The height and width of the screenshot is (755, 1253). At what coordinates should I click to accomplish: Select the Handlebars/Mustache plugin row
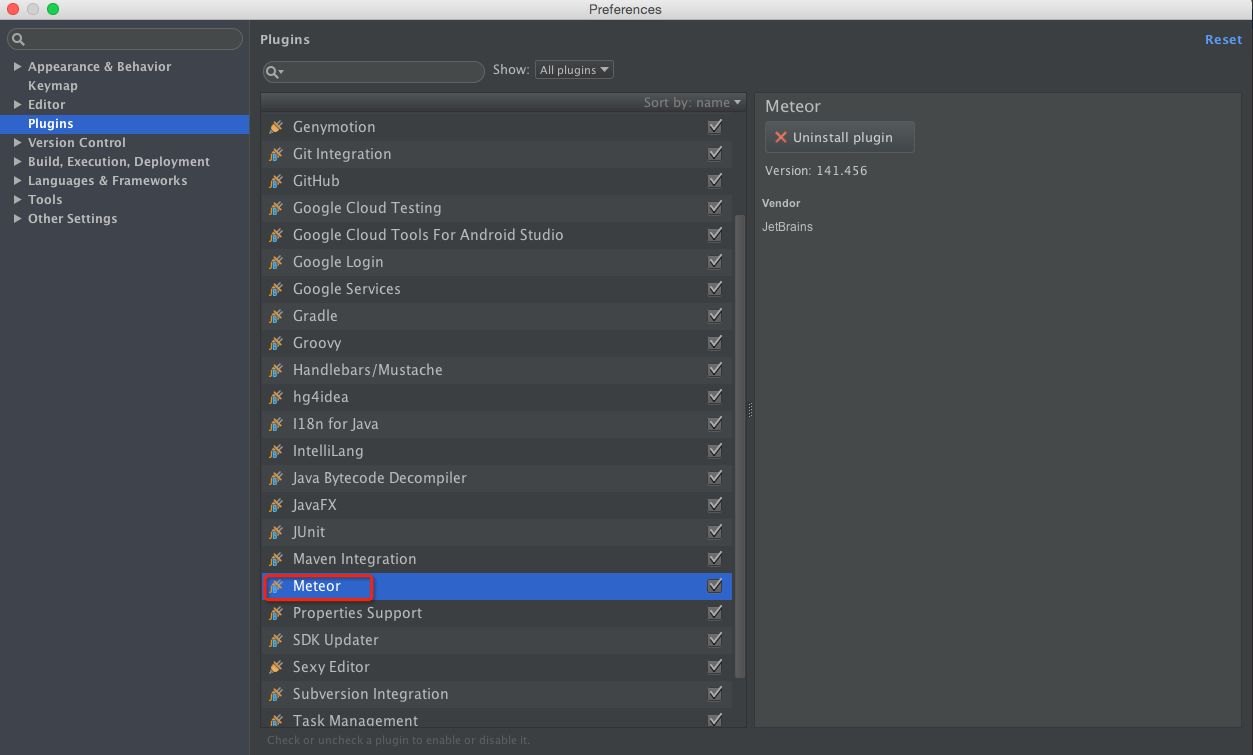[x=497, y=370]
